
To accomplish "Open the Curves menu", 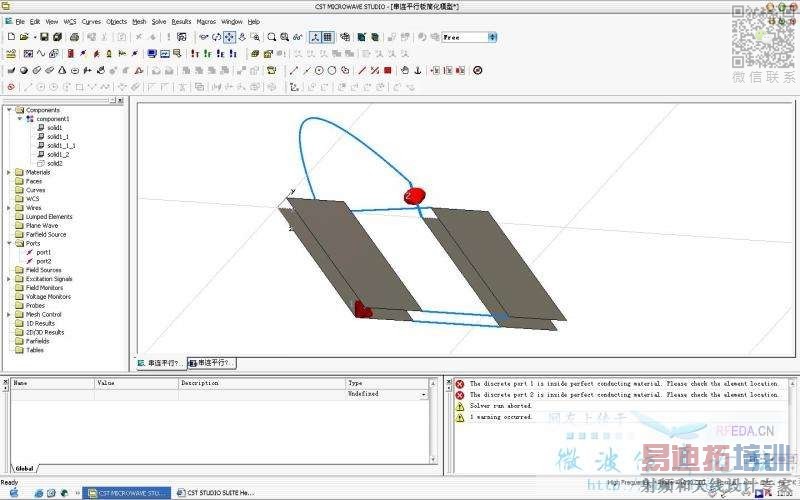I will (91, 21).
